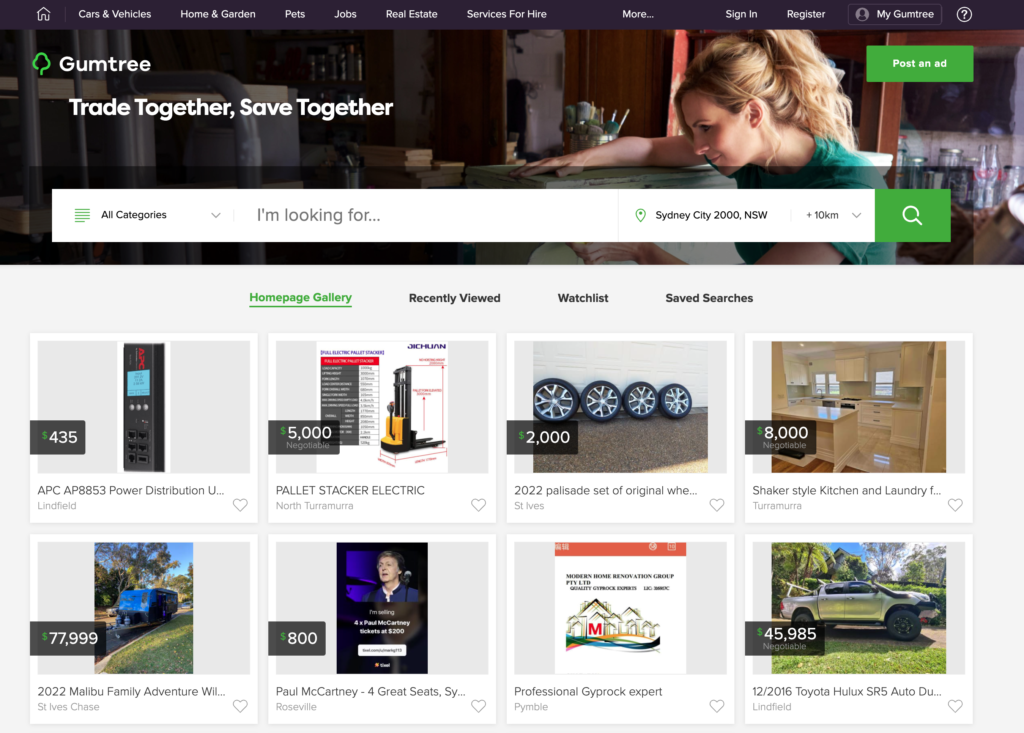1024x733 pixels.
Task: Switch to the Recently Viewed tab
Action: [454, 297]
